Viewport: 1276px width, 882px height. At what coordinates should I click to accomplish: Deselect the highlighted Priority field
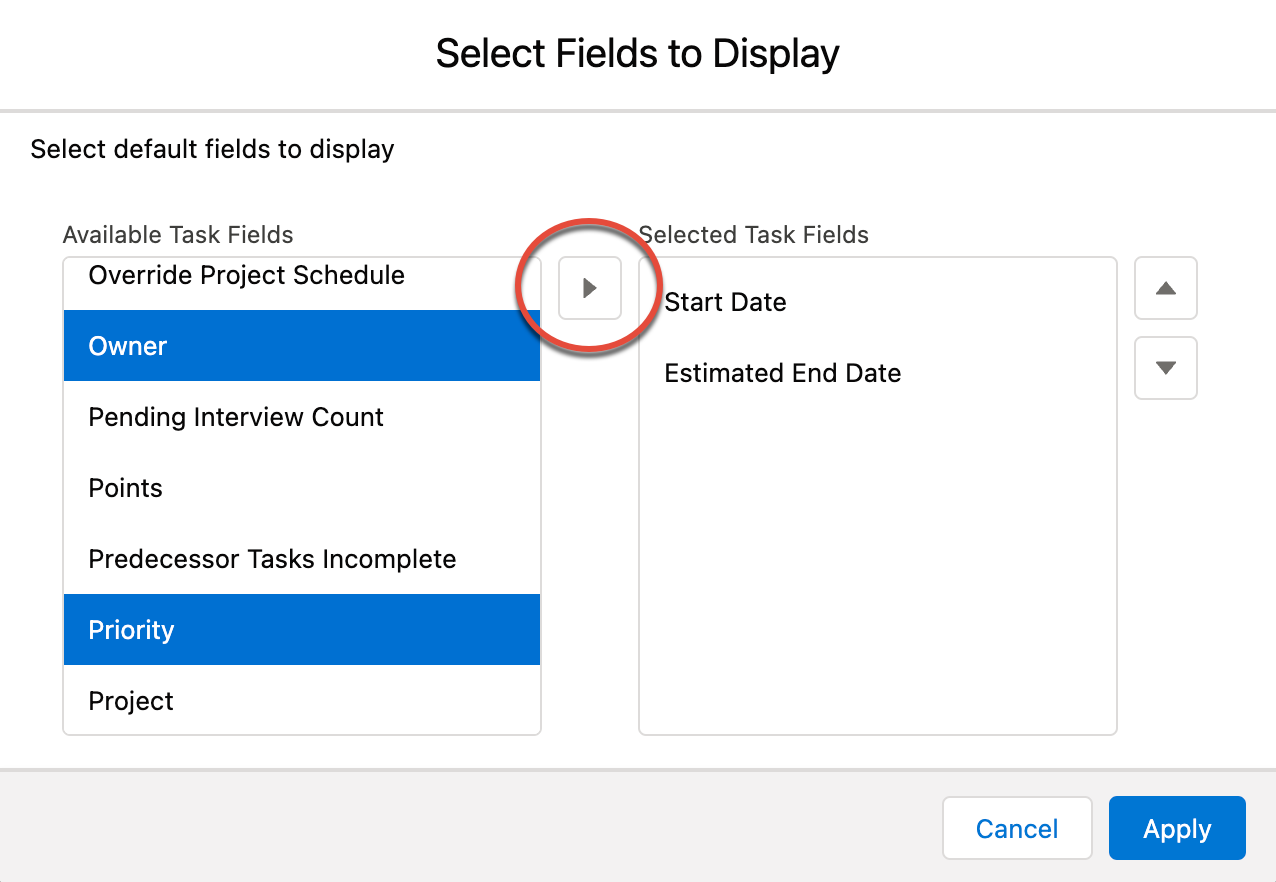pyautogui.click(x=302, y=630)
